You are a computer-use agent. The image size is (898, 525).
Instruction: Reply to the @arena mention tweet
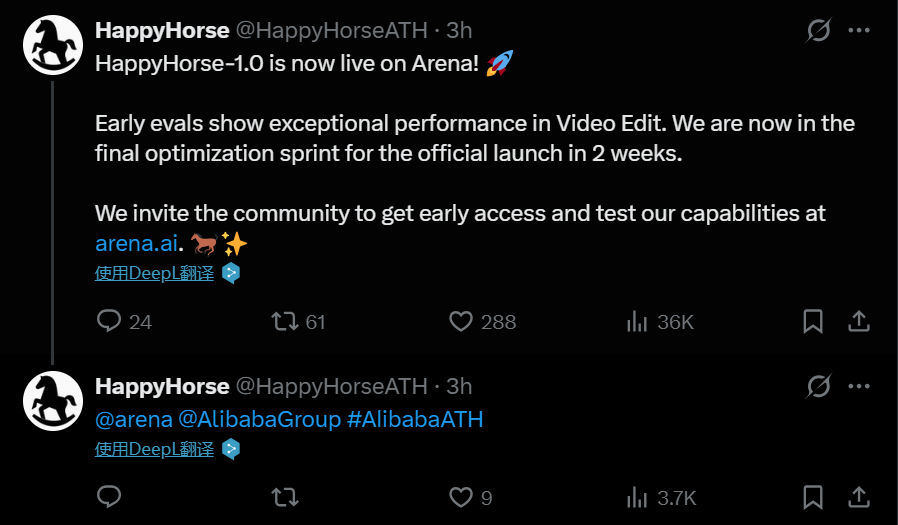(x=110, y=497)
